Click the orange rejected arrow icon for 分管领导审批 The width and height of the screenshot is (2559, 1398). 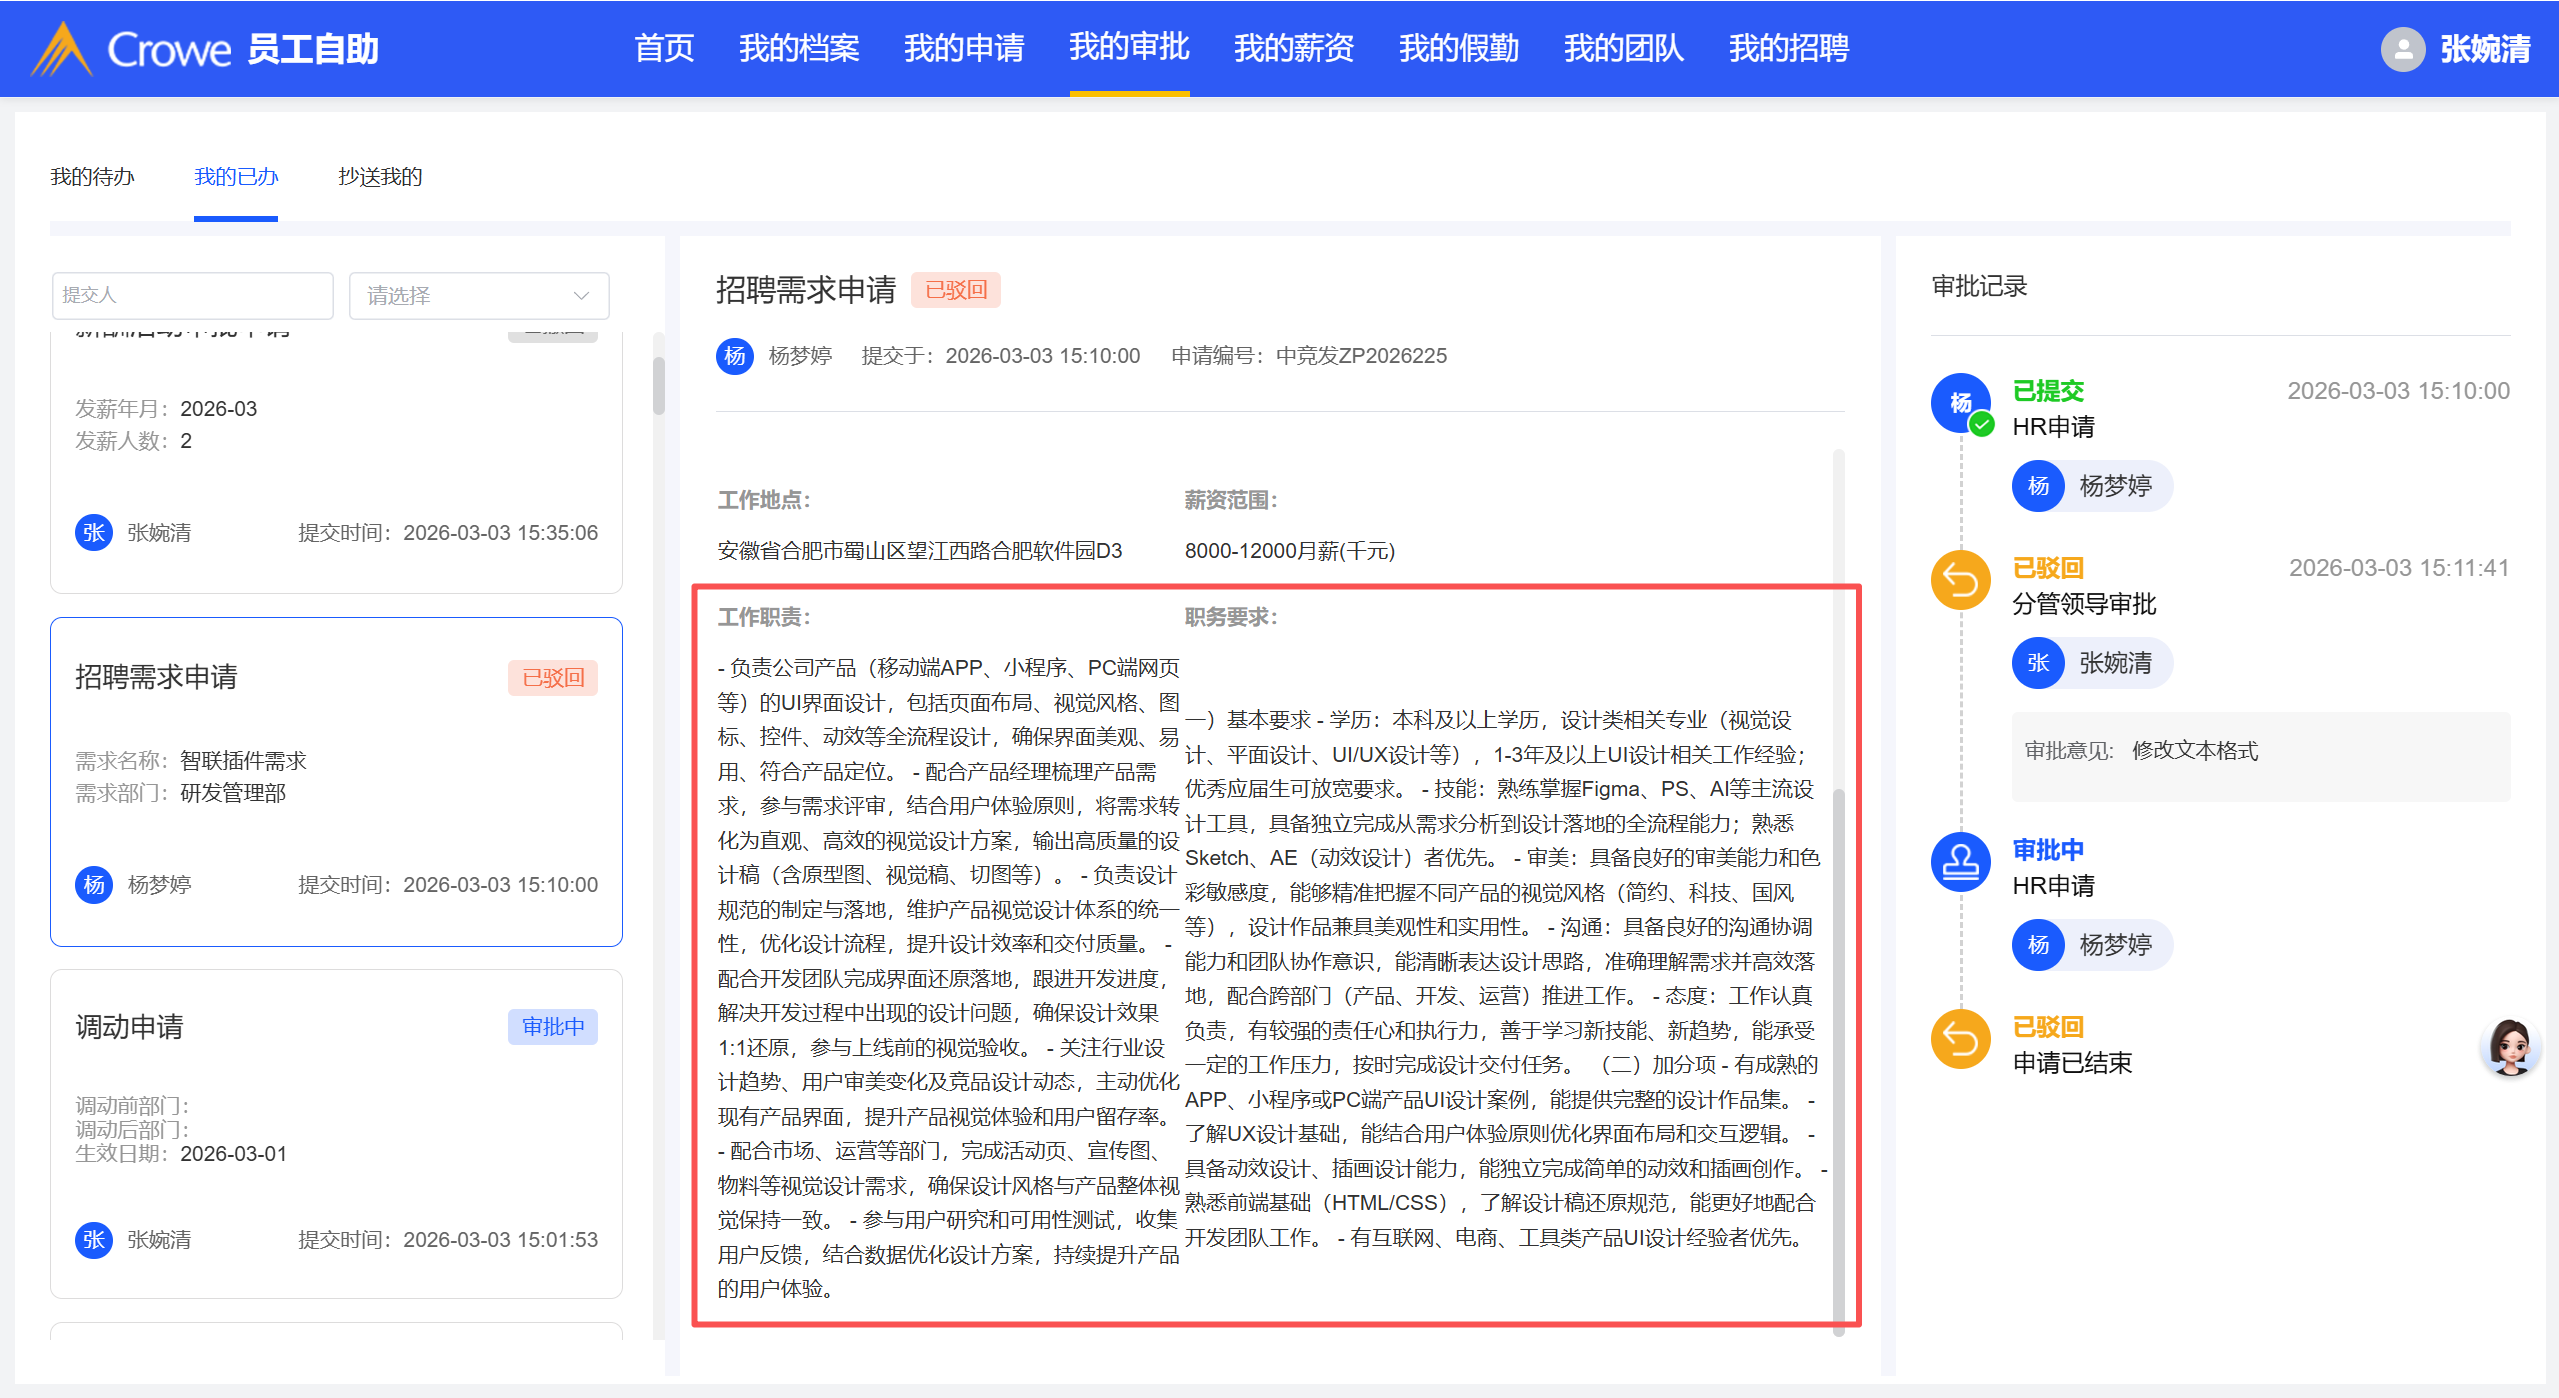(x=1960, y=580)
